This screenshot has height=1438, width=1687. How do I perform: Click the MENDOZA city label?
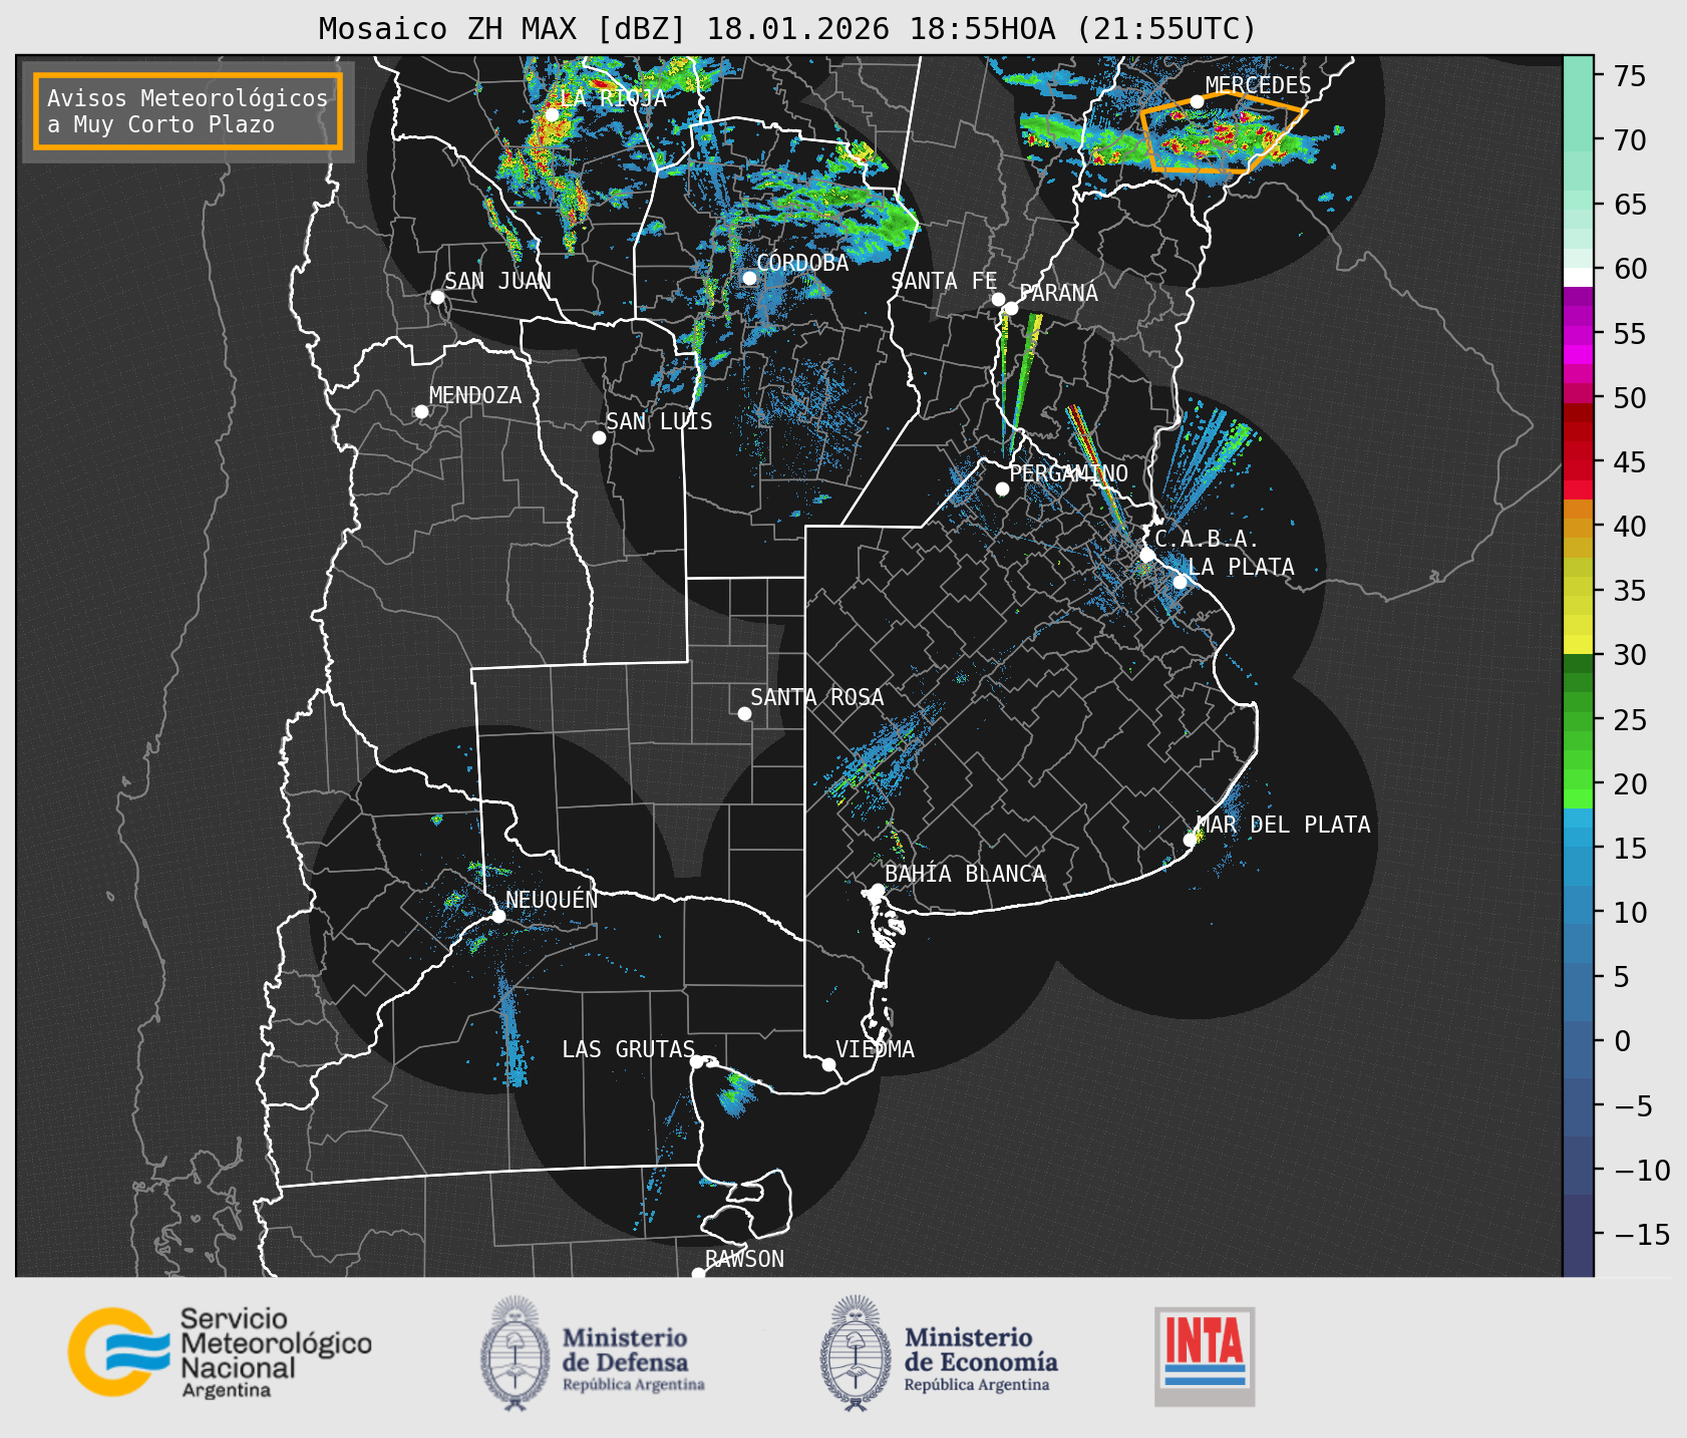(x=475, y=395)
